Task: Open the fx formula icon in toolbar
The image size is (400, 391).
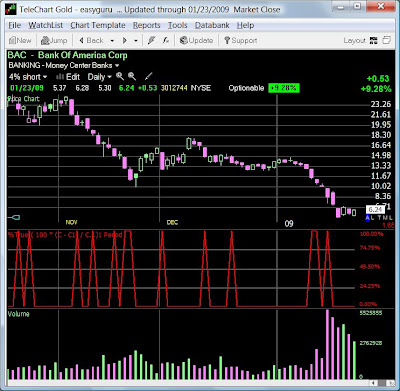Action: pos(166,41)
